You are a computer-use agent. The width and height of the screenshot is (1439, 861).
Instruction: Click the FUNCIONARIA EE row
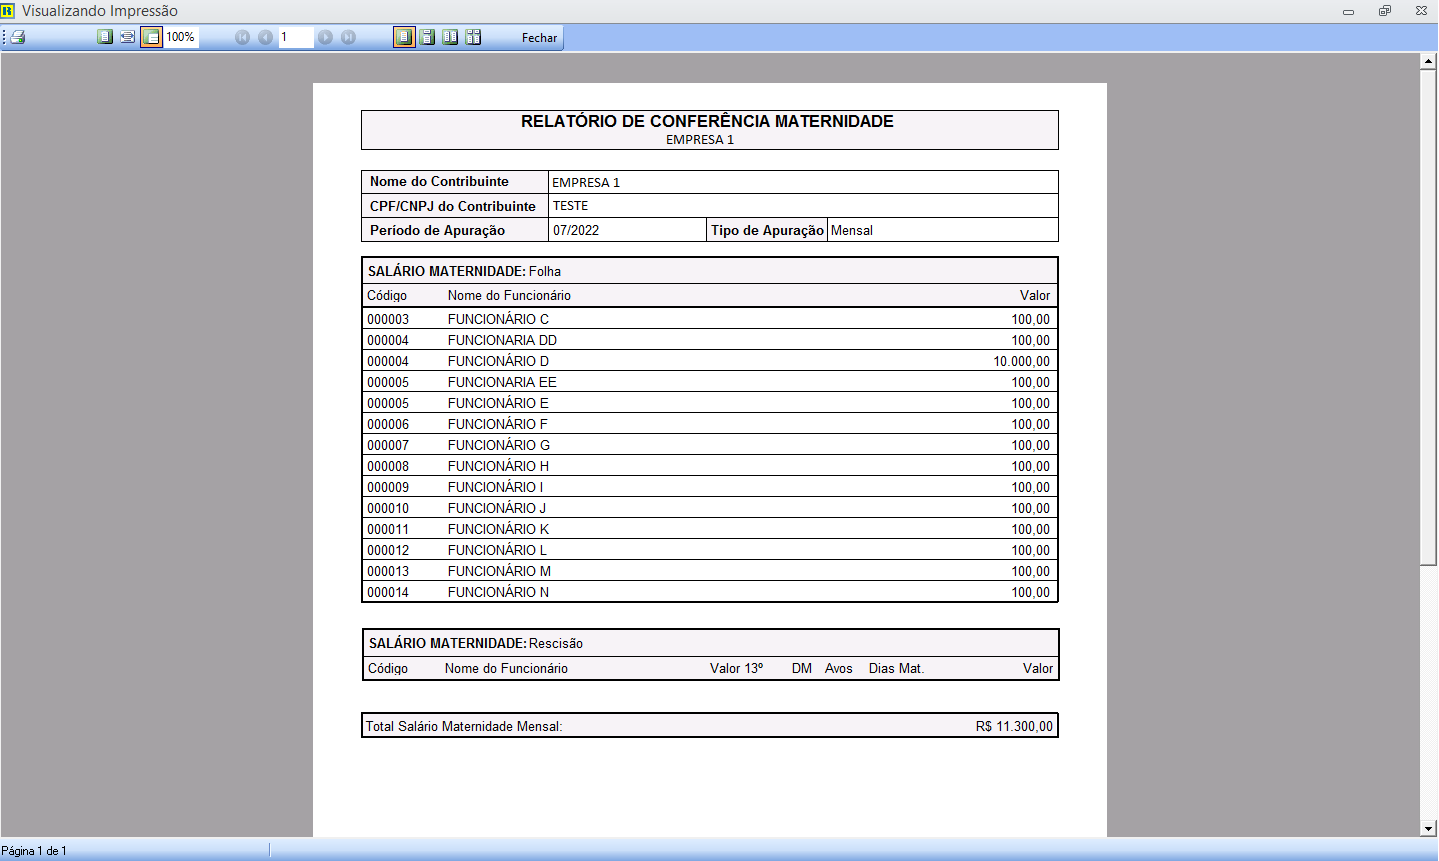click(709, 382)
